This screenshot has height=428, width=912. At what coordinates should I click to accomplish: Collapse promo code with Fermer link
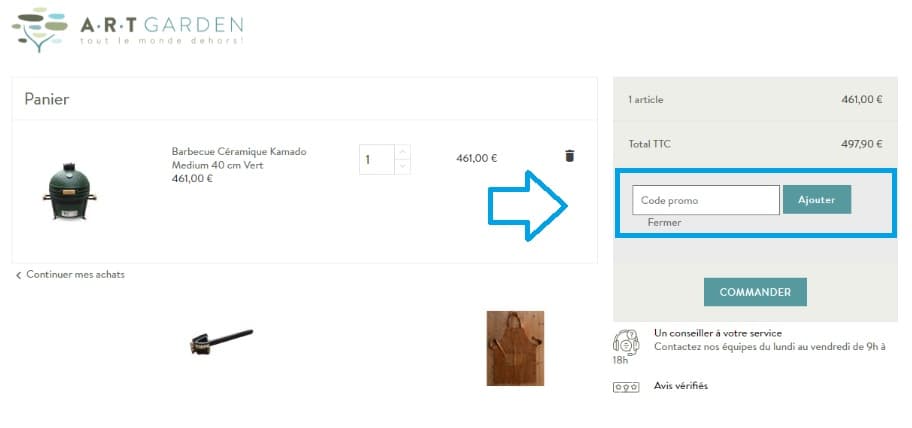pos(664,222)
